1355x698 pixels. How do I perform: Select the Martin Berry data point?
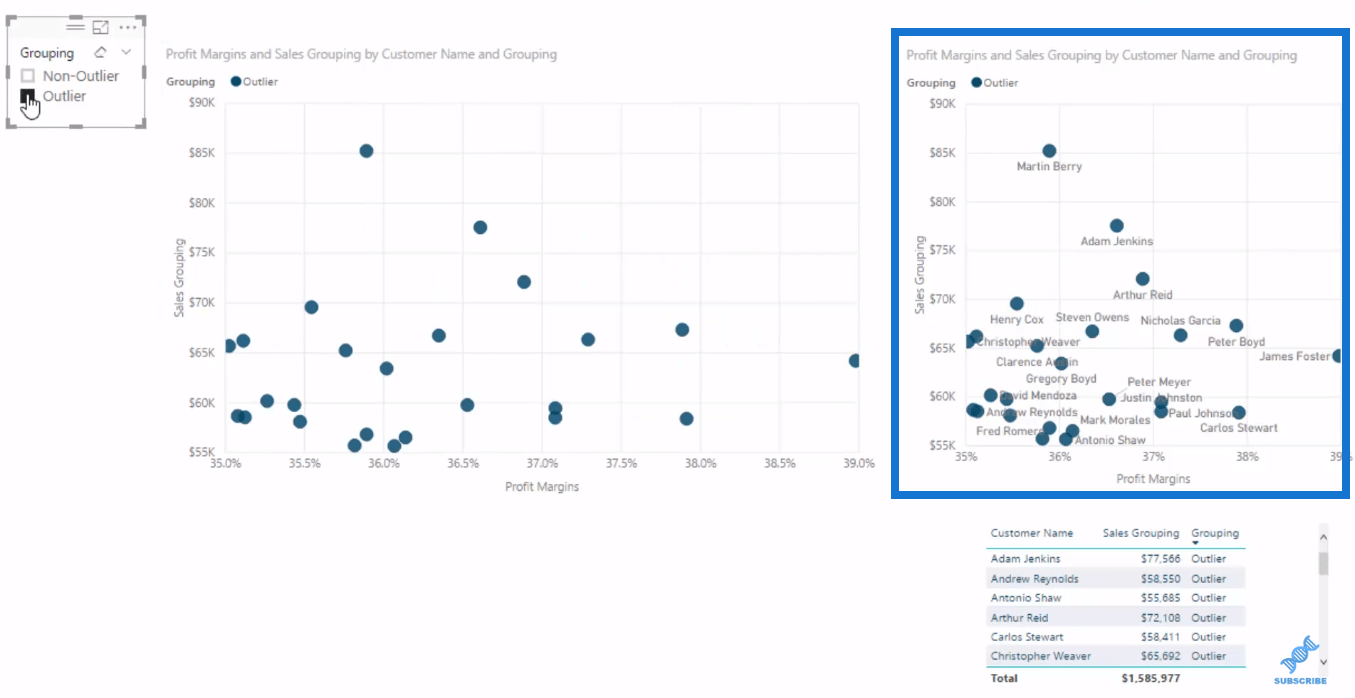(1049, 151)
